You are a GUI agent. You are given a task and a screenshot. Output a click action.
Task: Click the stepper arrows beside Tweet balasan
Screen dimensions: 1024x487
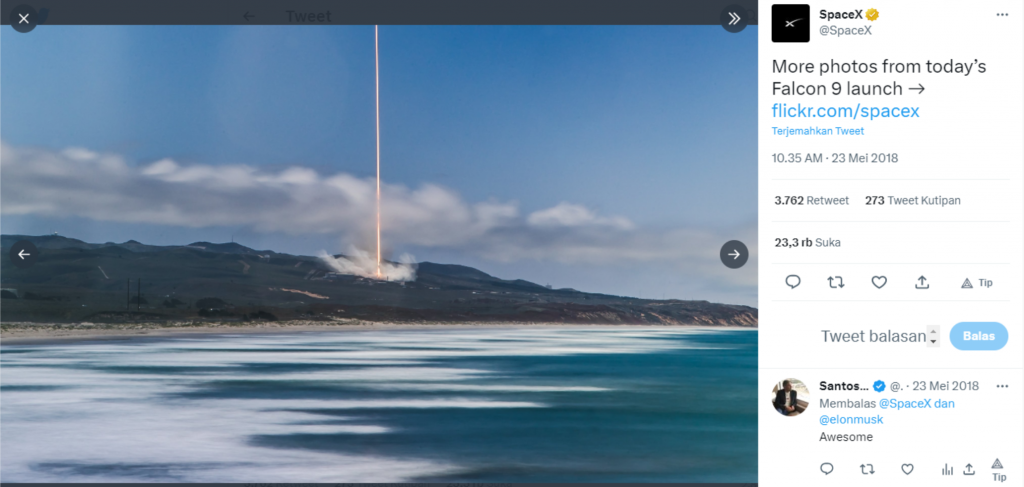coord(933,336)
